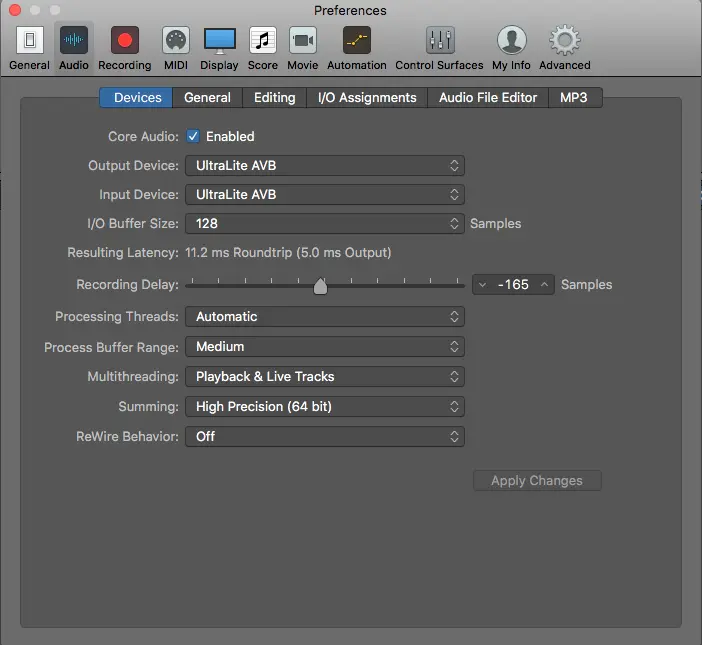702x645 pixels.
Task: Switch to the MP3 tab
Action: click(575, 98)
